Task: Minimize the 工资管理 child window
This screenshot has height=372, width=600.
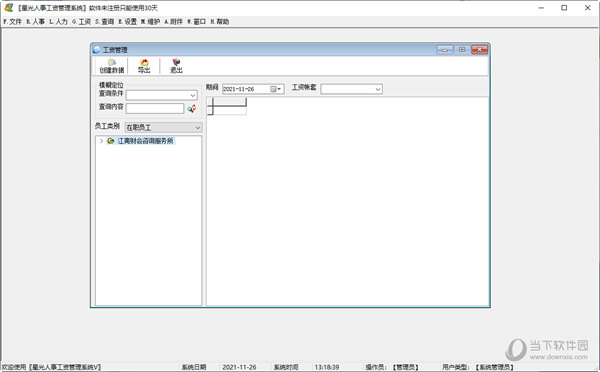Action: pos(445,50)
